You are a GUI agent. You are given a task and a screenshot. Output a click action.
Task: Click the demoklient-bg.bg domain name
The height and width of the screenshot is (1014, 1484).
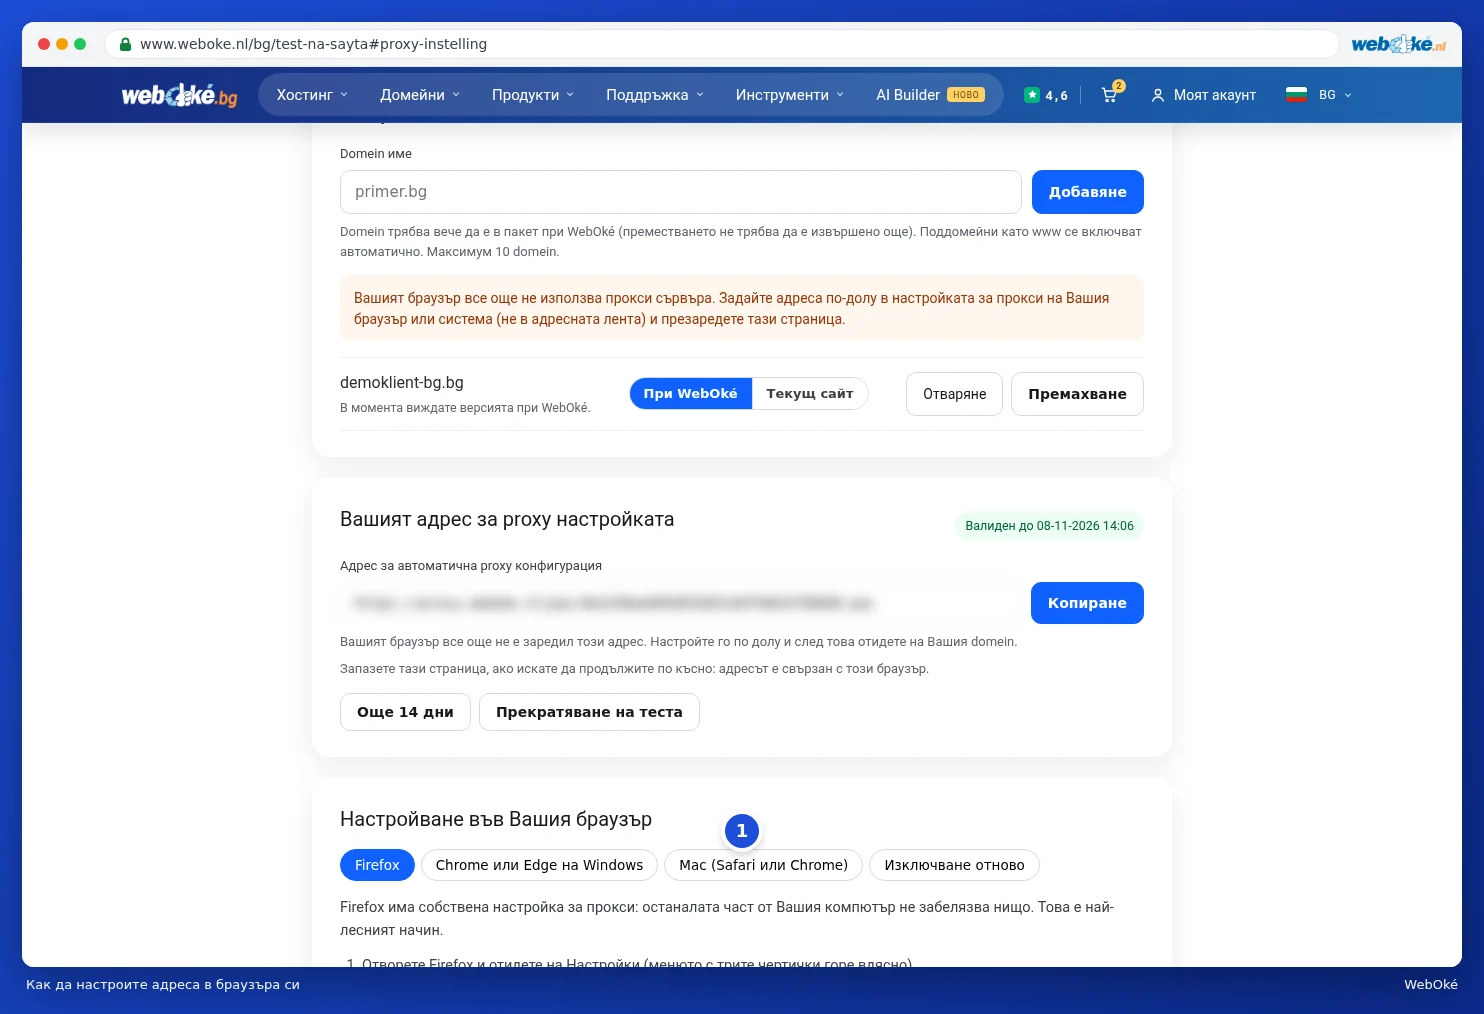click(402, 383)
